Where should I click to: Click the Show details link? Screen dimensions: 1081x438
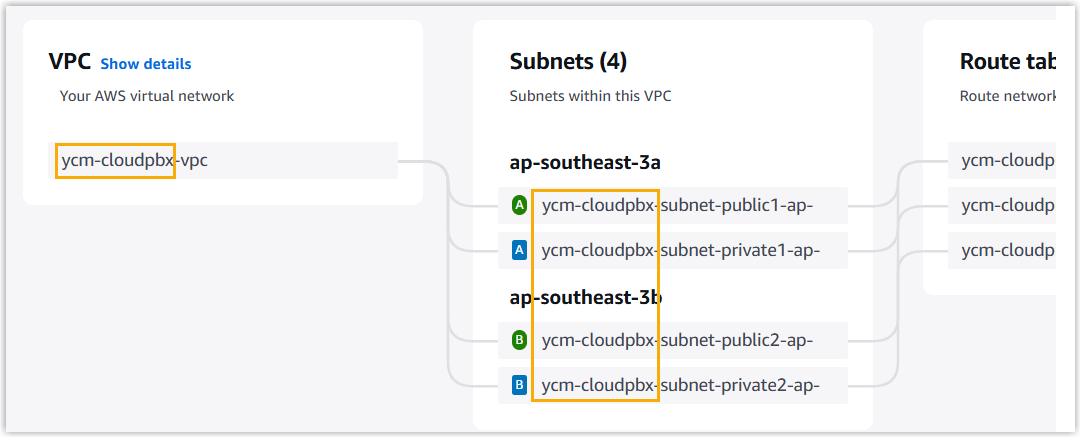(145, 64)
